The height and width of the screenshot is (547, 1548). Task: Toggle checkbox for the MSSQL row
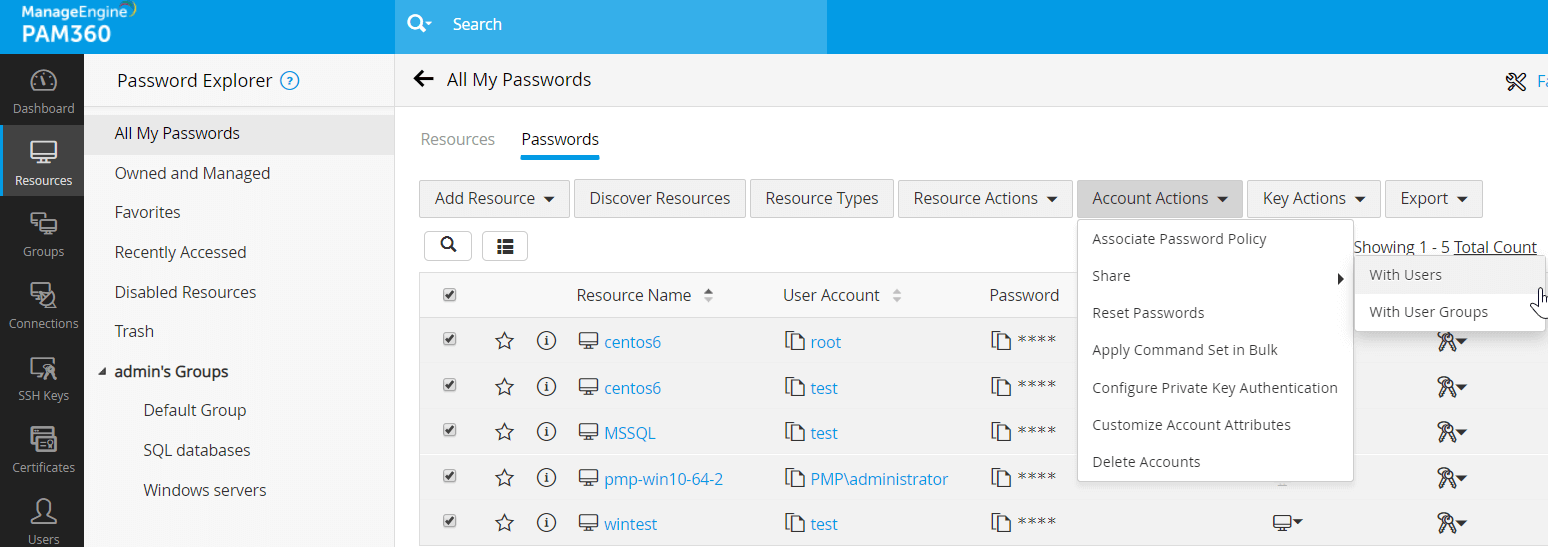449,430
